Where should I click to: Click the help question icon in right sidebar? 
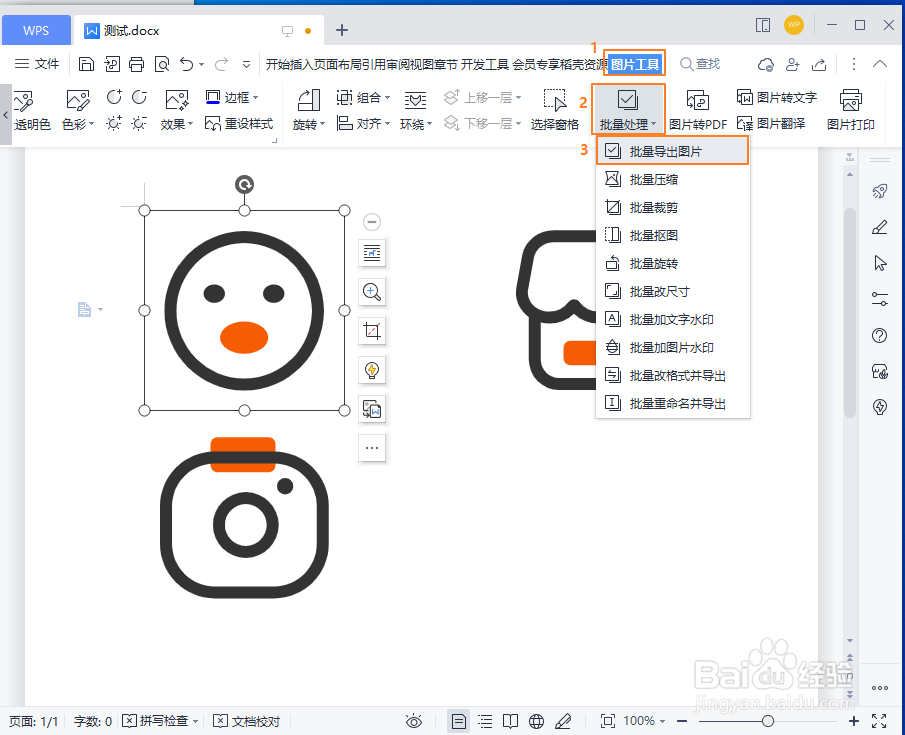click(x=880, y=335)
